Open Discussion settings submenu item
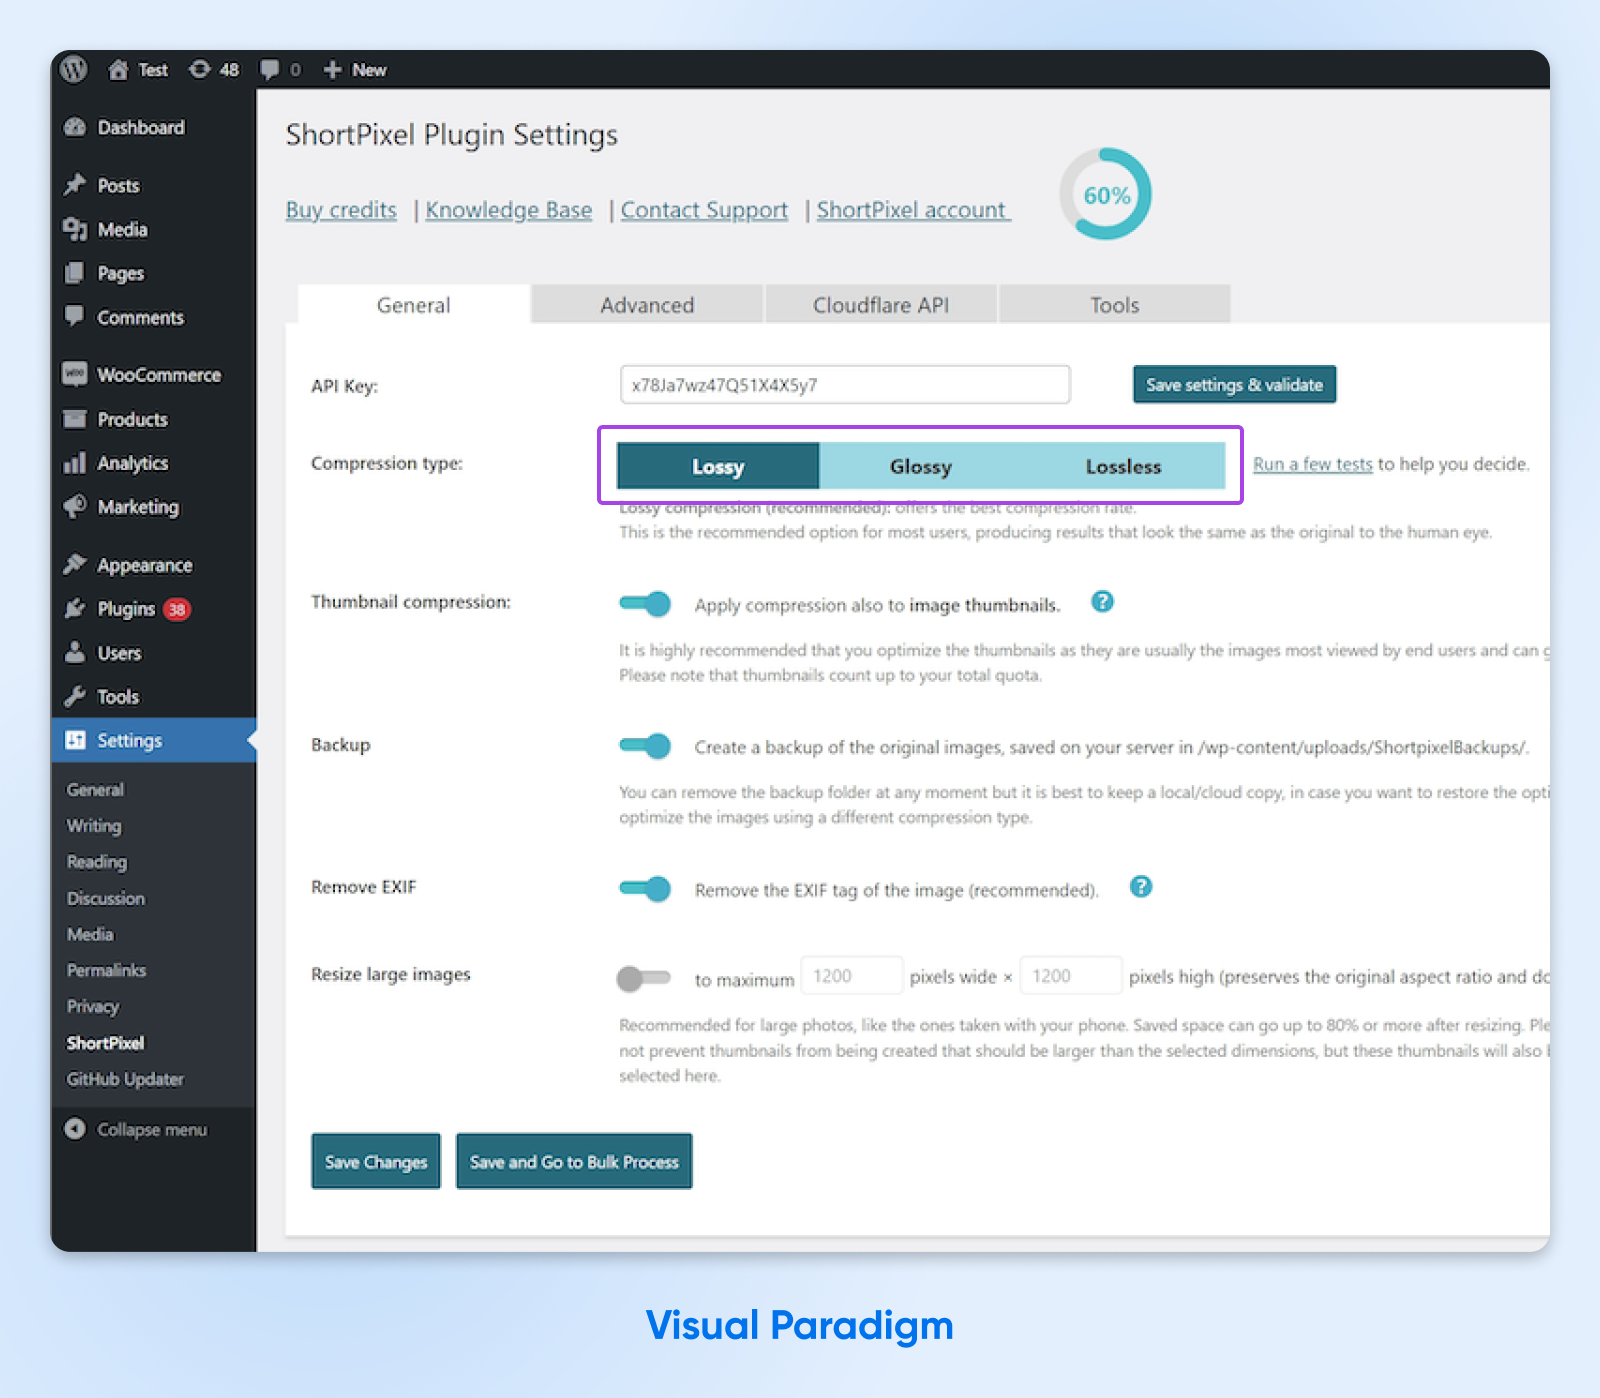The image size is (1600, 1398). [106, 898]
